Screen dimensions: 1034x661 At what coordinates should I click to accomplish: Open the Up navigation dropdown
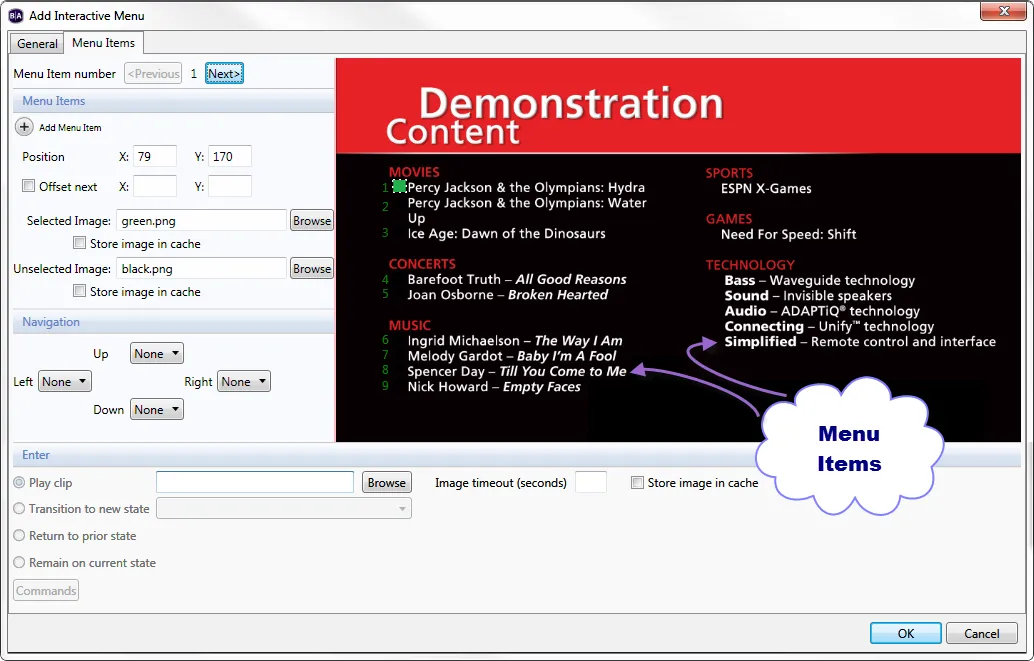click(x=157, y=354)
